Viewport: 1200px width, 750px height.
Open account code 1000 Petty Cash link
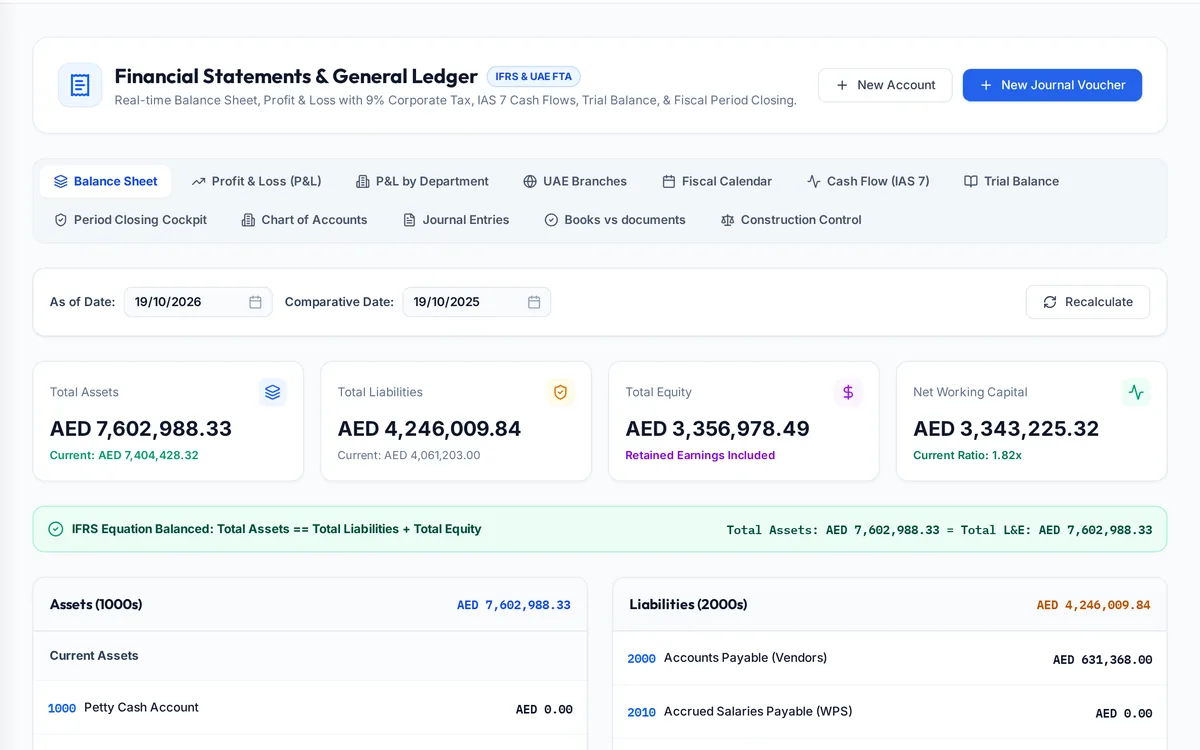62,708
